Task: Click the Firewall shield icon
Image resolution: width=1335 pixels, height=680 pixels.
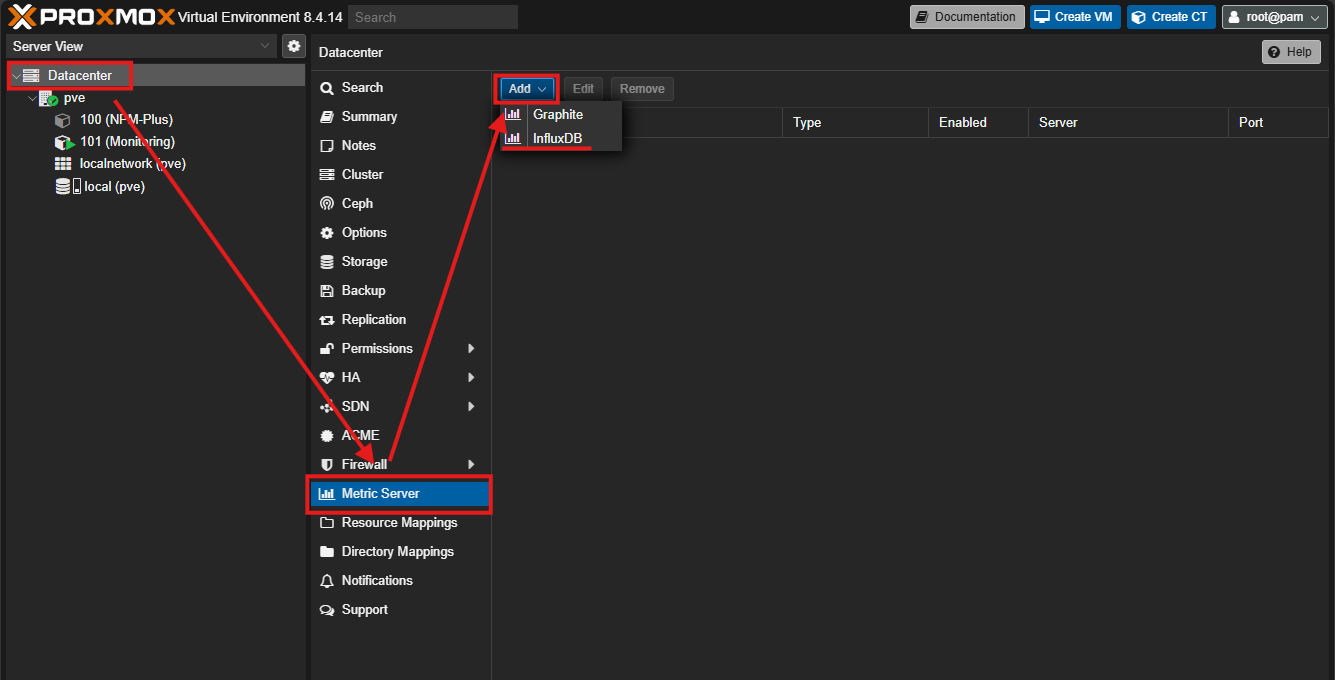Action: [x=326, y=465]
